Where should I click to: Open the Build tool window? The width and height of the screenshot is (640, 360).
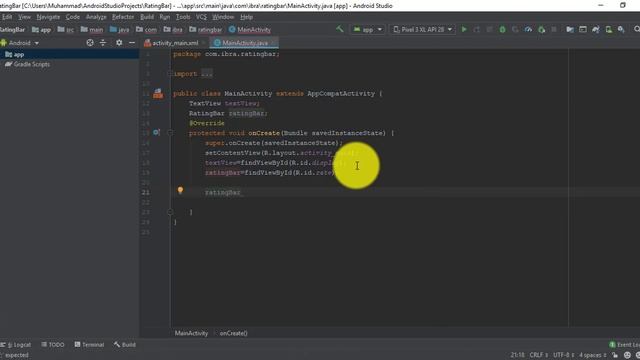(125, 345)
